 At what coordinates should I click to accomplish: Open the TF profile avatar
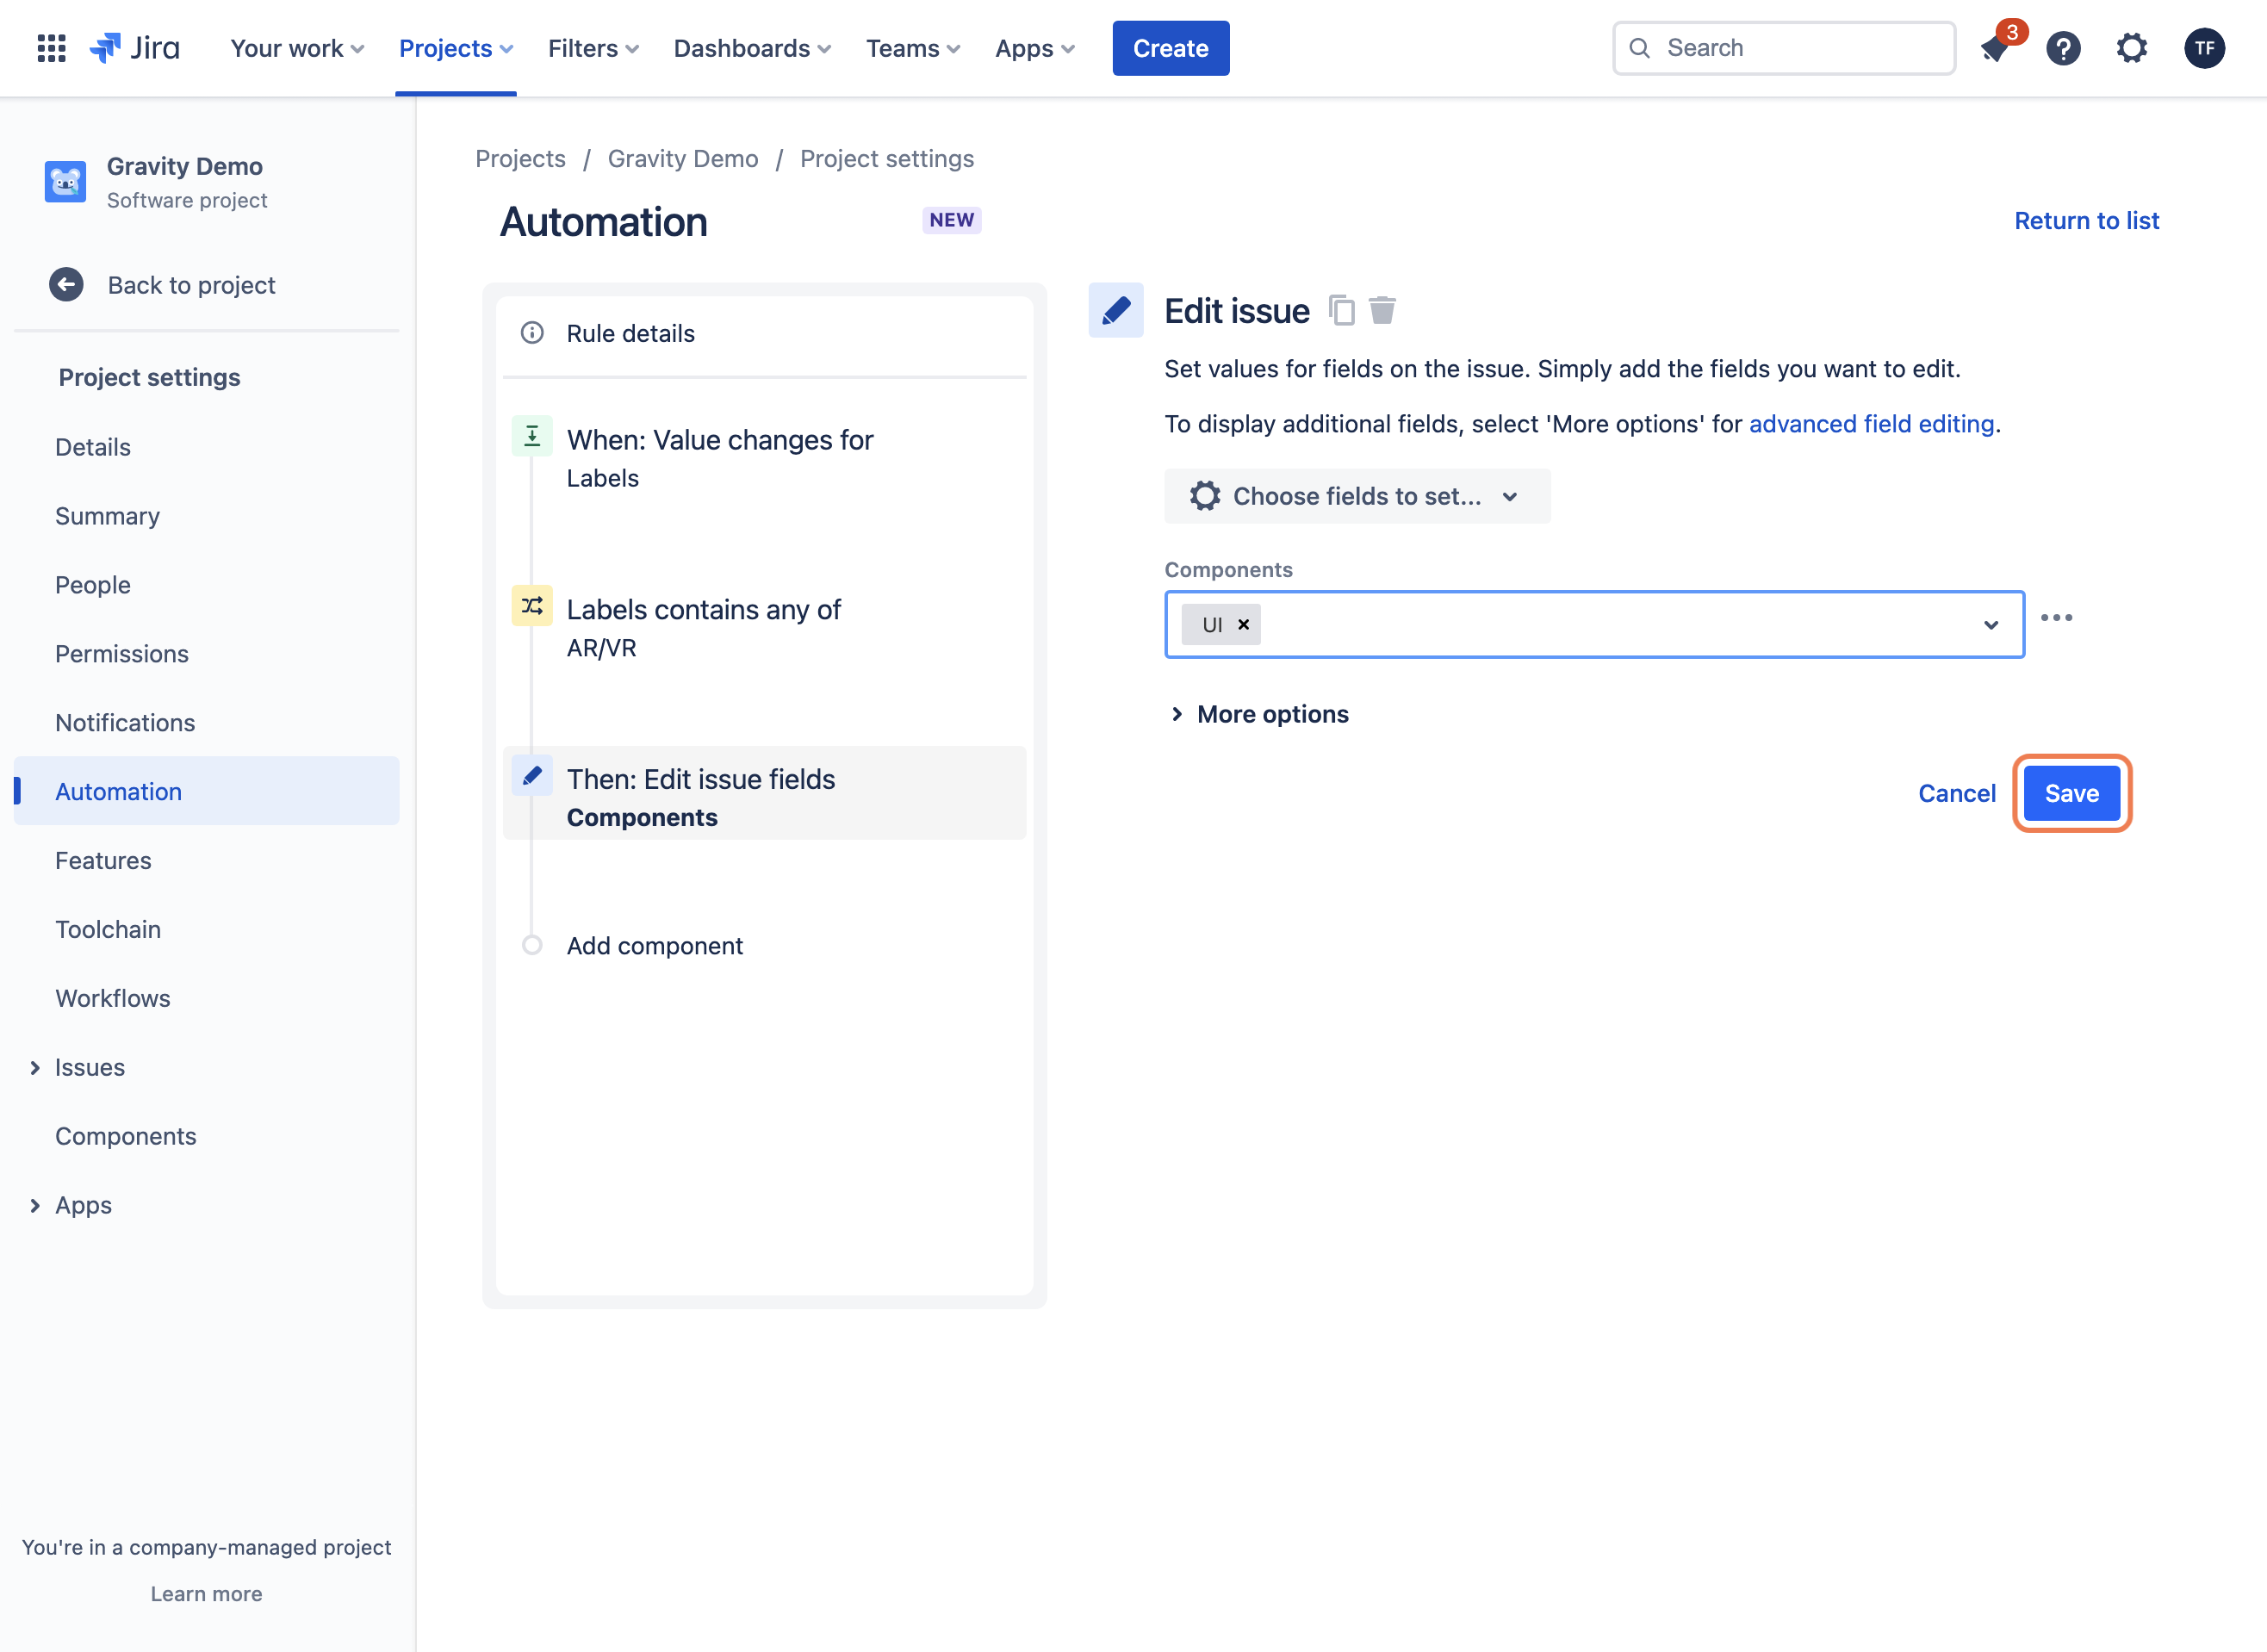tap(2204, 48)
